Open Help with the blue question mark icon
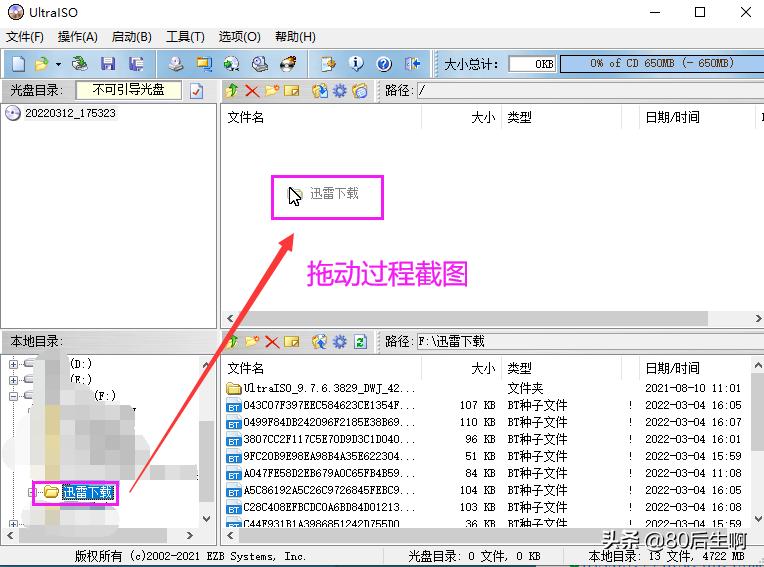Image resolution: width=764 pixels, height=567 pixels. (x=384, y=64)
